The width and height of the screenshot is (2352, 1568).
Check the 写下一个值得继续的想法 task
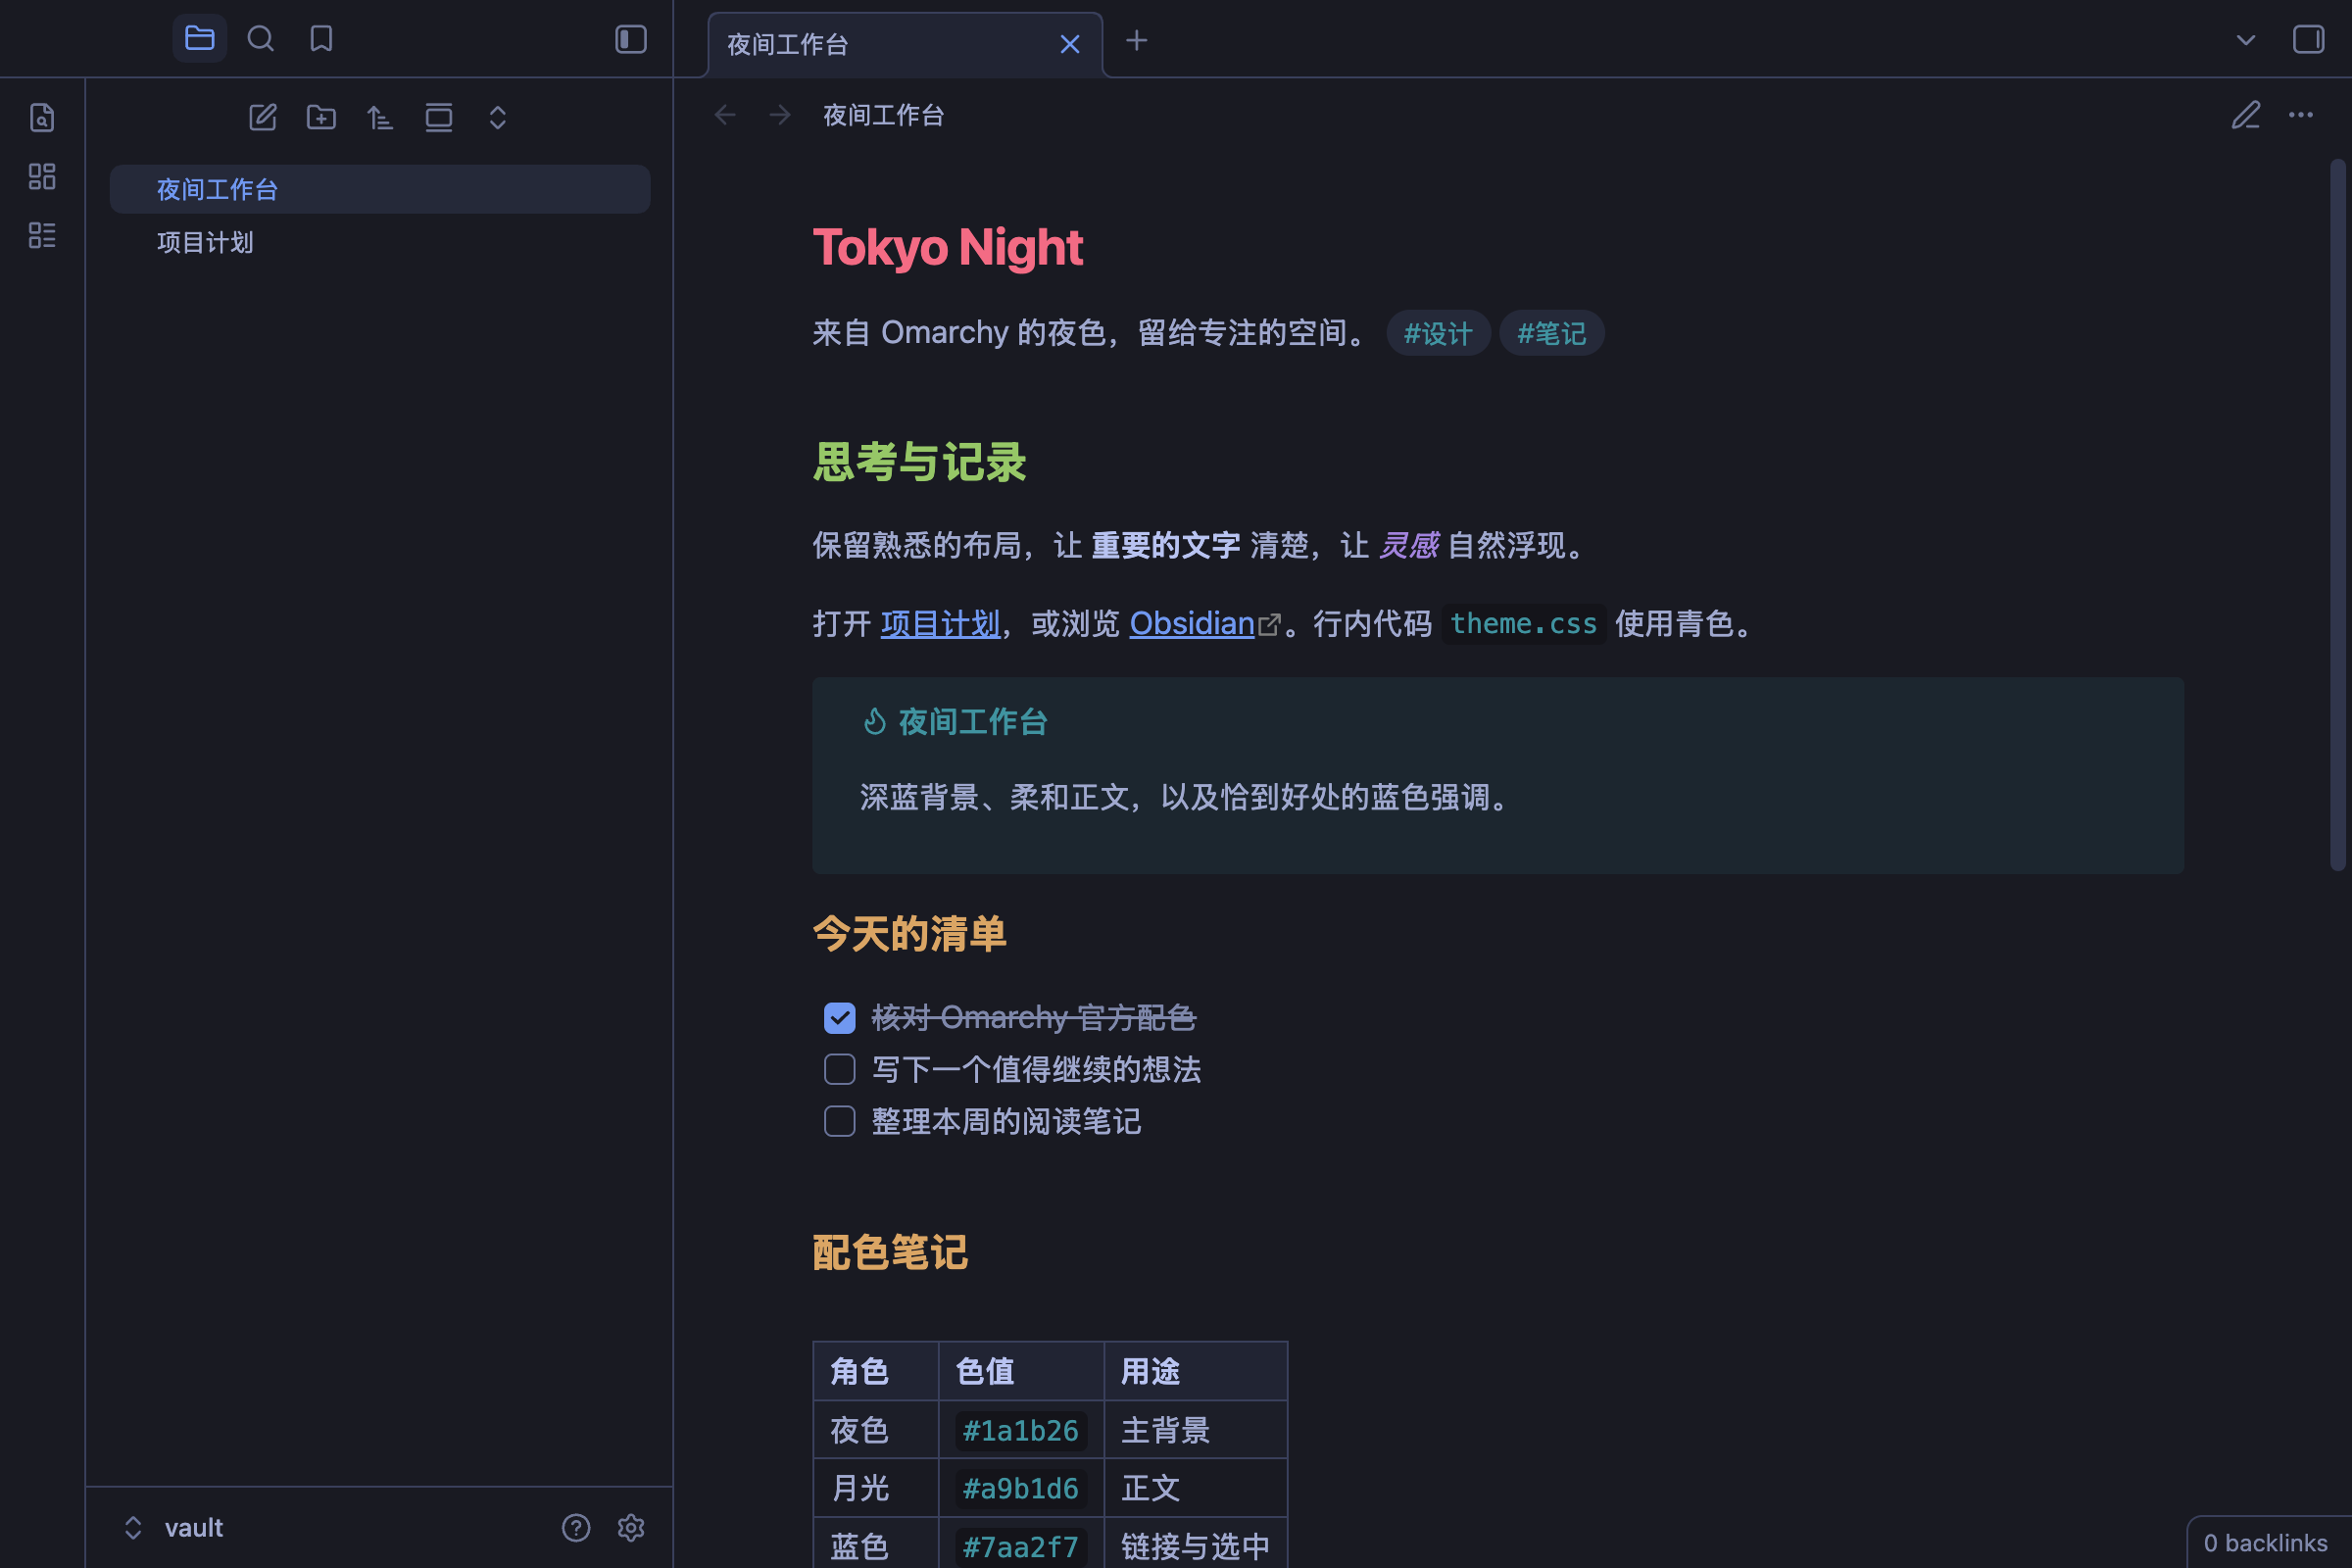pos(840,1070)
